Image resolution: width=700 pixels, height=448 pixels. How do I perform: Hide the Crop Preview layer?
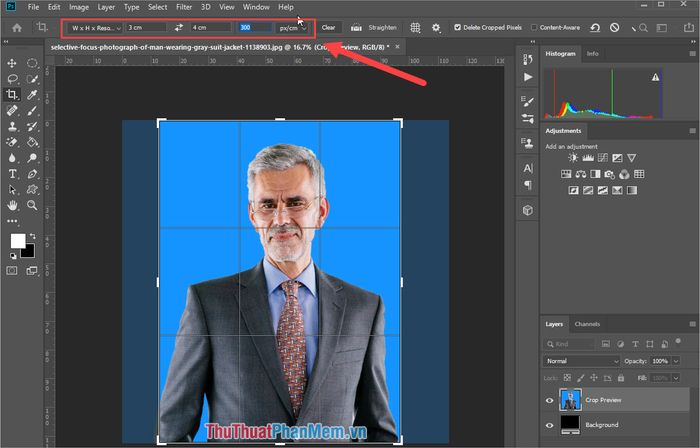tap(550, 400)
